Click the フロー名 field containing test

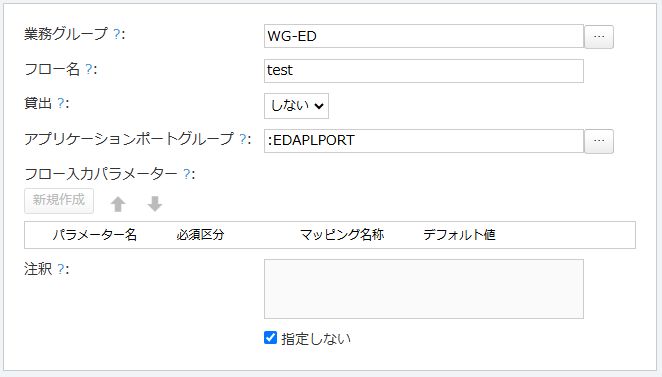coord(424,71)
